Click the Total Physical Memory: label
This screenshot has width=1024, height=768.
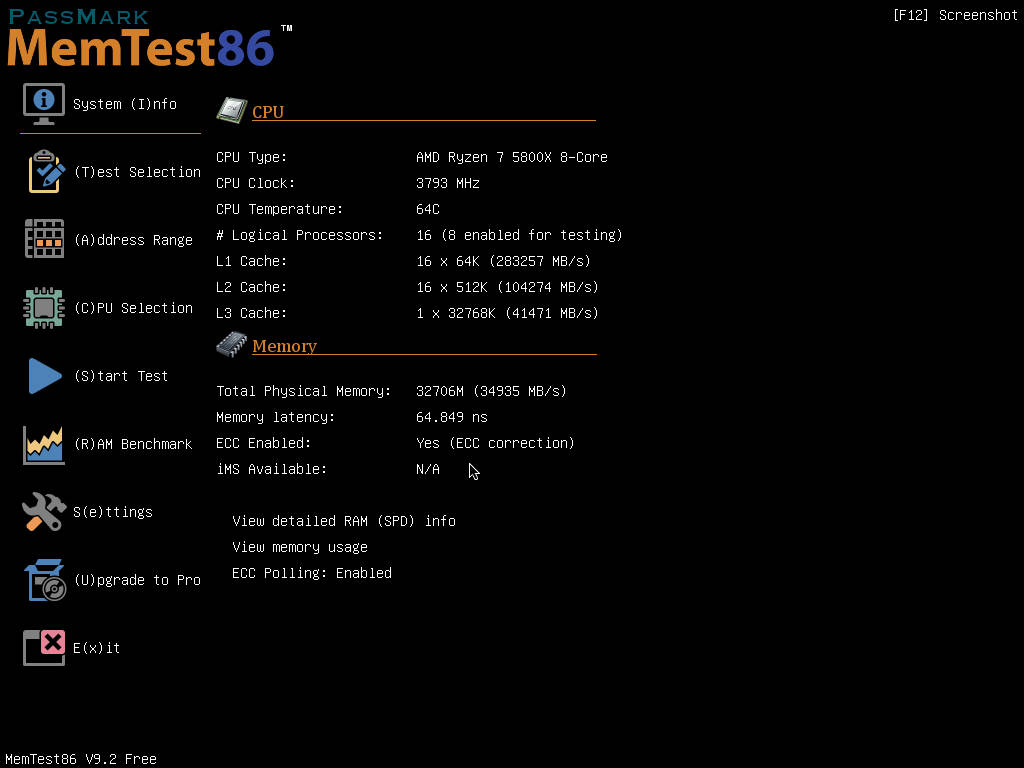(x=304, y=391)
